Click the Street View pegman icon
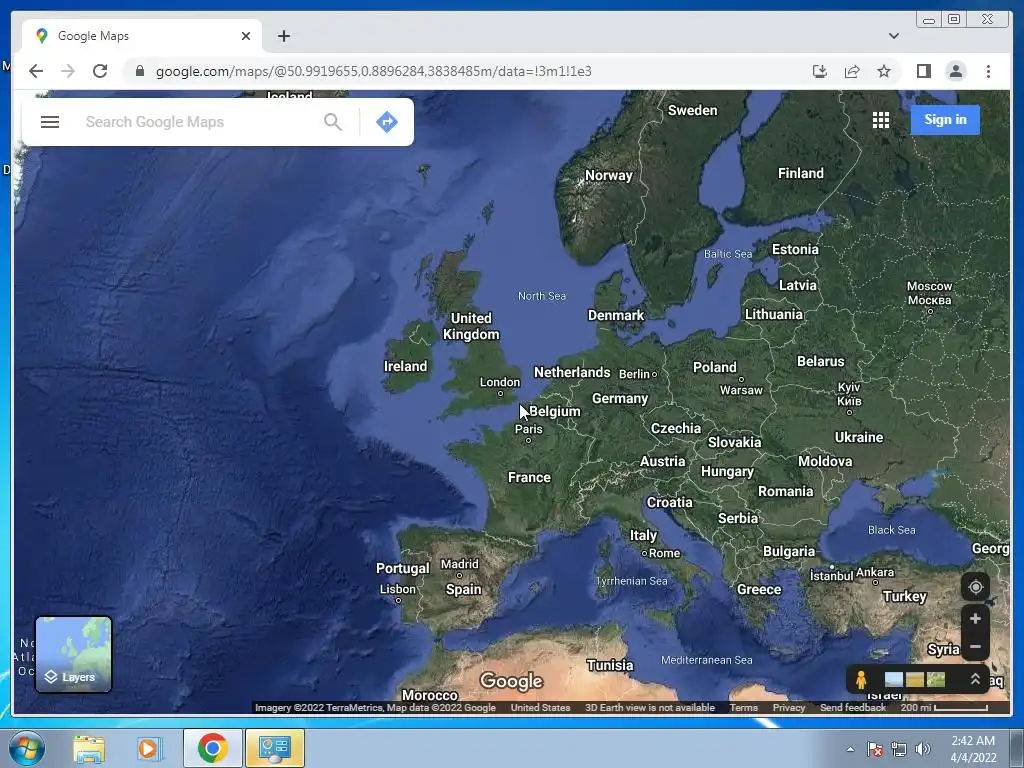 point(861,680)
